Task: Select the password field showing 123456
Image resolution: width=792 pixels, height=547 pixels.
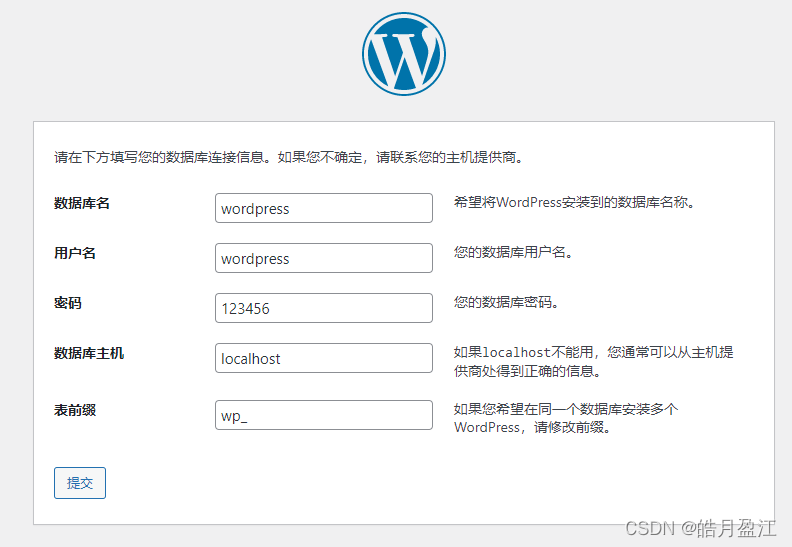Action: tap(324, 308)
